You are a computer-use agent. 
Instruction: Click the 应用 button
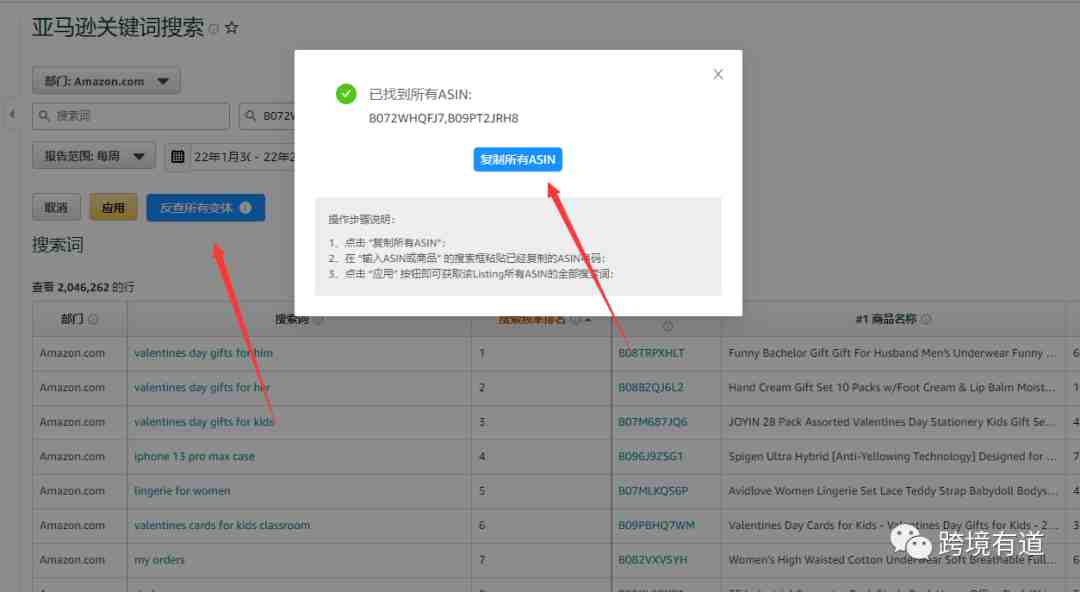pyautogui.click(x=113, y=207)
